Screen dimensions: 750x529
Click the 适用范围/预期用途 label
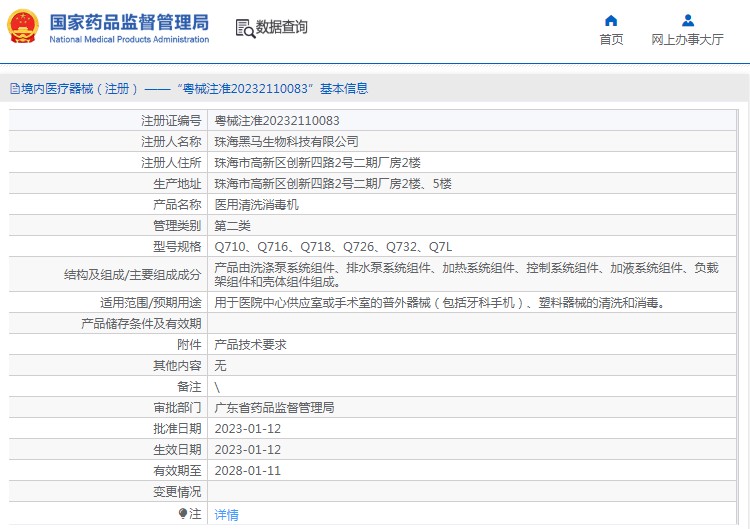tap(151, 302)
